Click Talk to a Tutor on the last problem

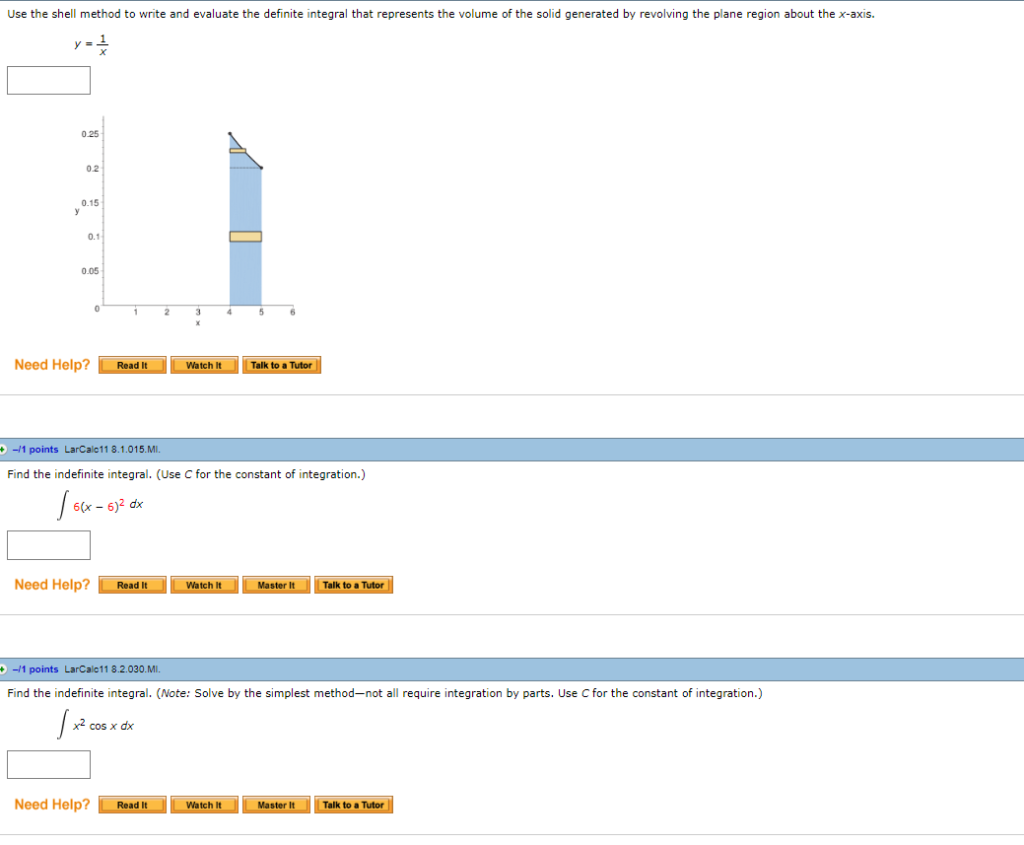point(353,804)
